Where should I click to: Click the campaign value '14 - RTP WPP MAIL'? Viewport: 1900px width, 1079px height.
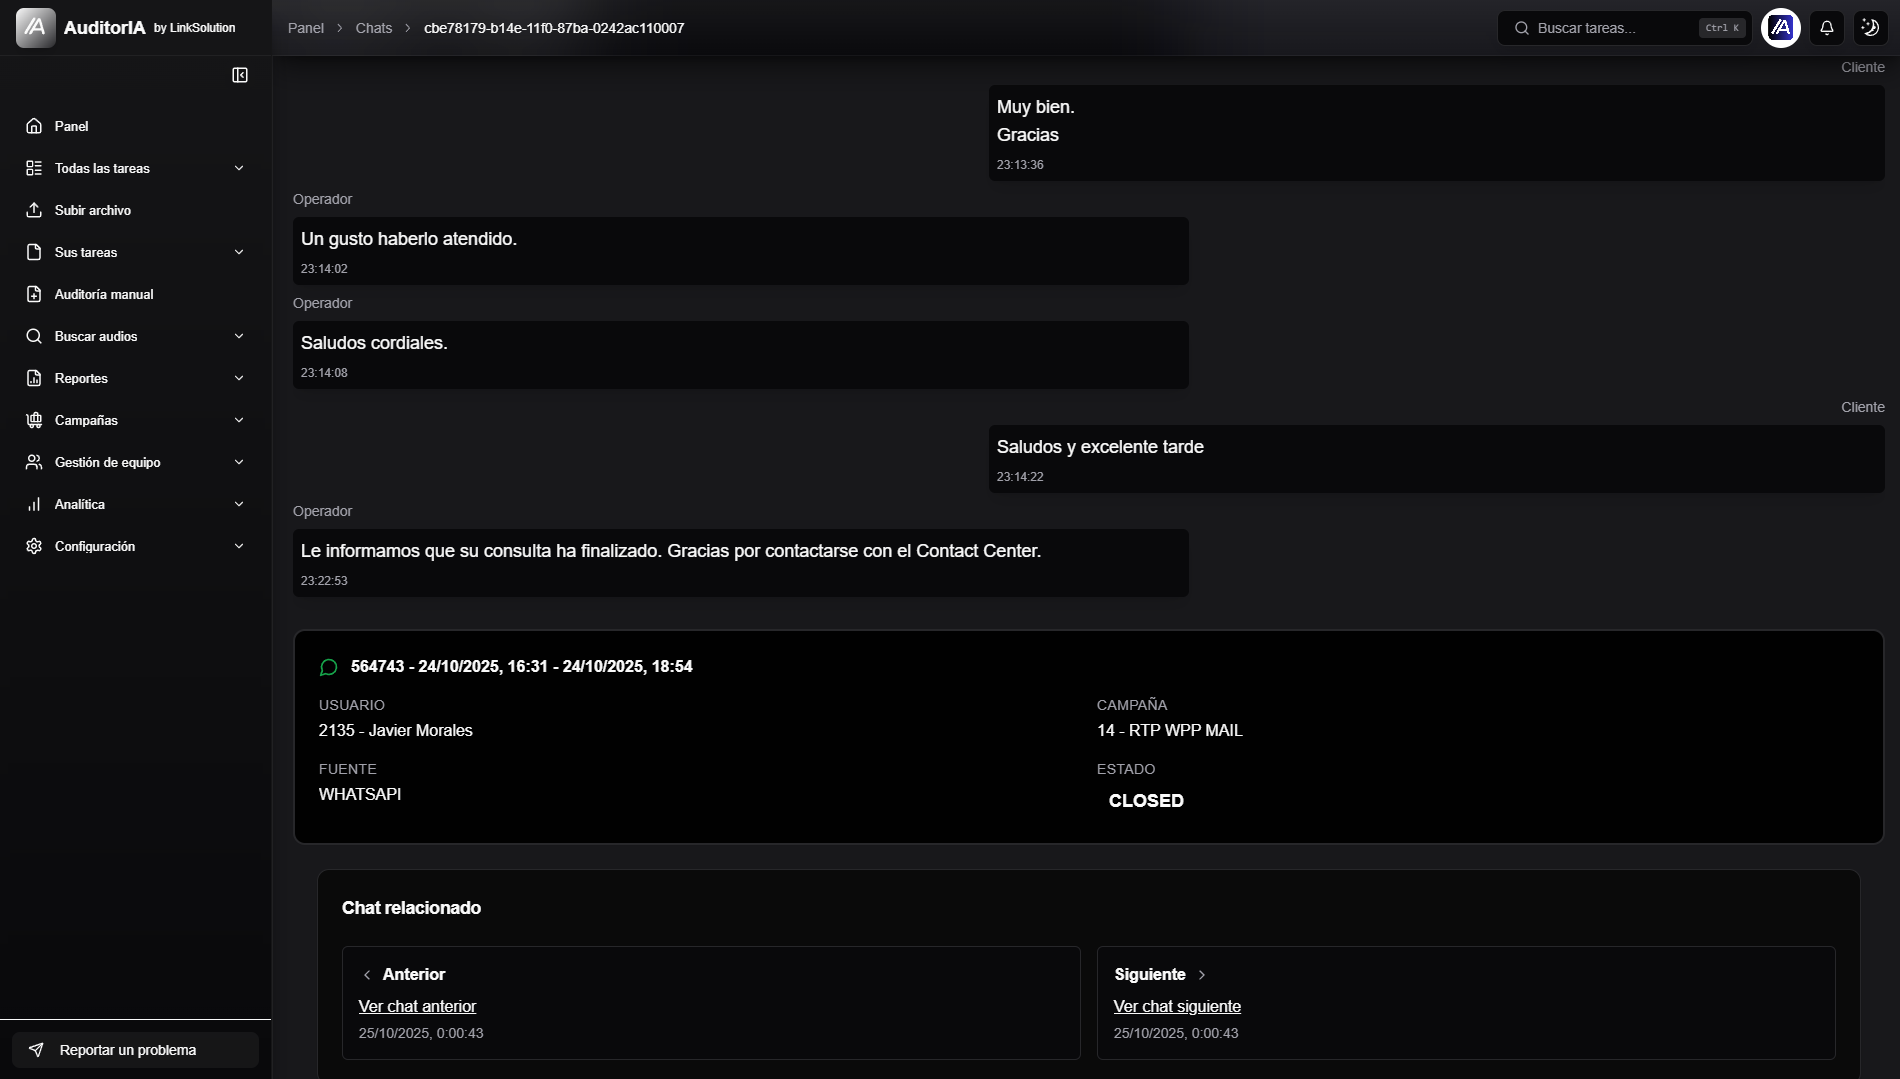(x=1170, y=730)
